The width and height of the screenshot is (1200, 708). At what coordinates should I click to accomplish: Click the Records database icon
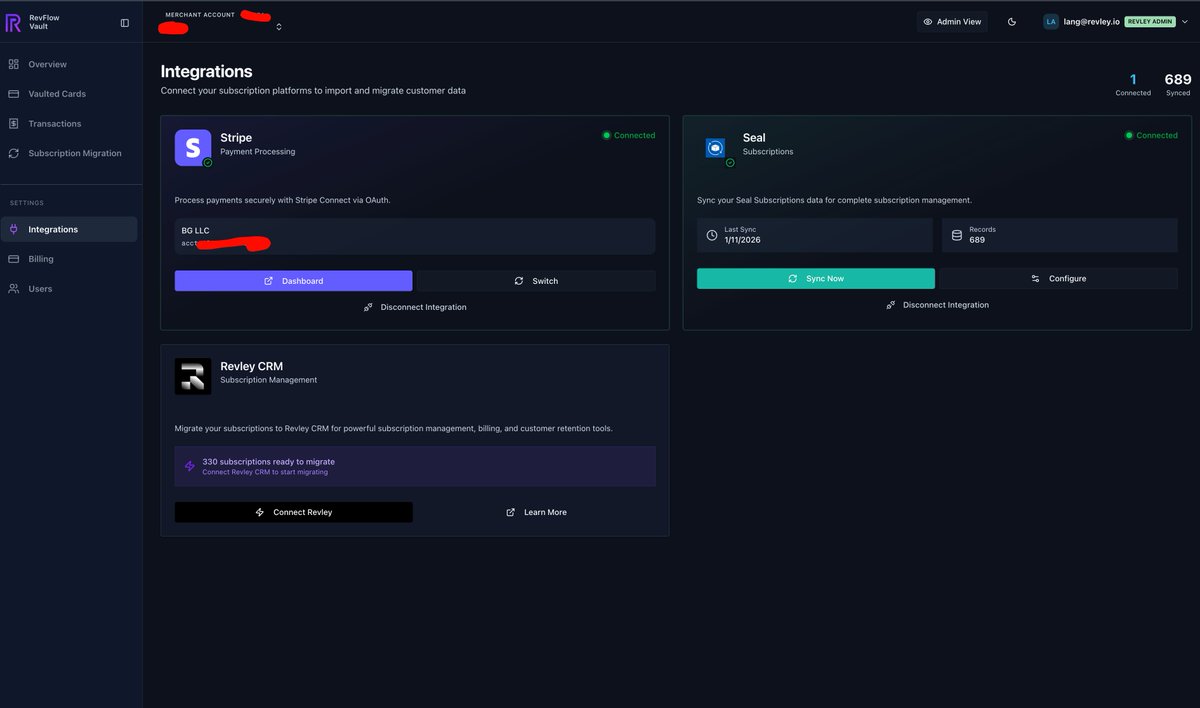pos(957,235)
